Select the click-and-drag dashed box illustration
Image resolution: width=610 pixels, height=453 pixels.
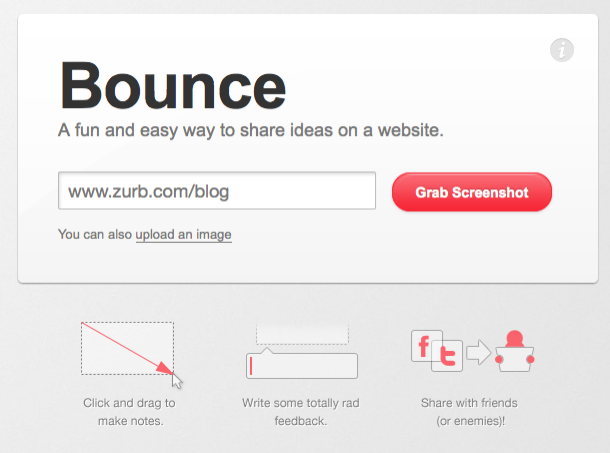127,348
